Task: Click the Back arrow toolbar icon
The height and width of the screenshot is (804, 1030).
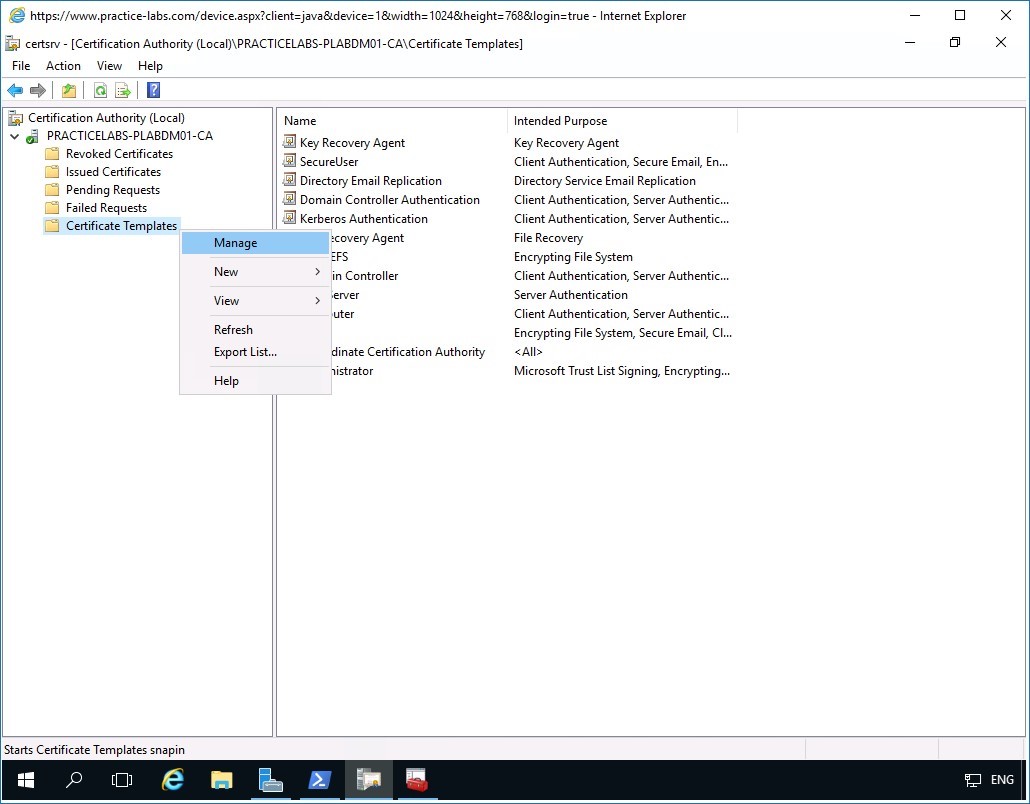Action: [15, 90]
